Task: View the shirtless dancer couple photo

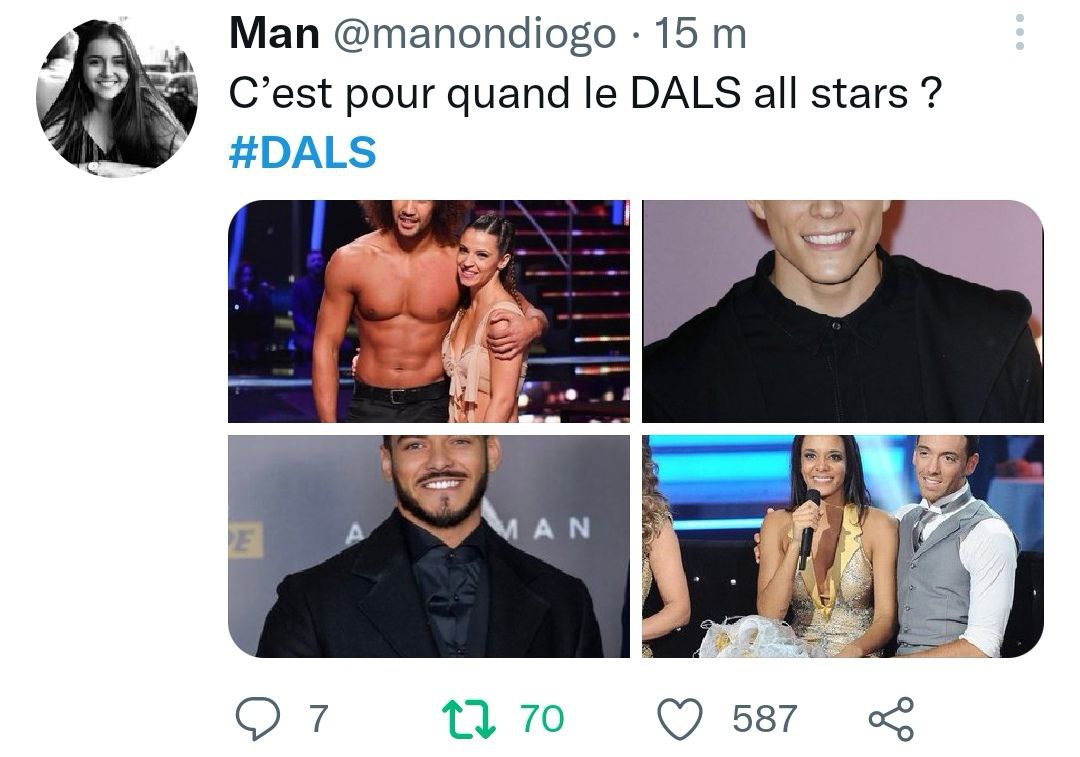Action: coord(428,311)
